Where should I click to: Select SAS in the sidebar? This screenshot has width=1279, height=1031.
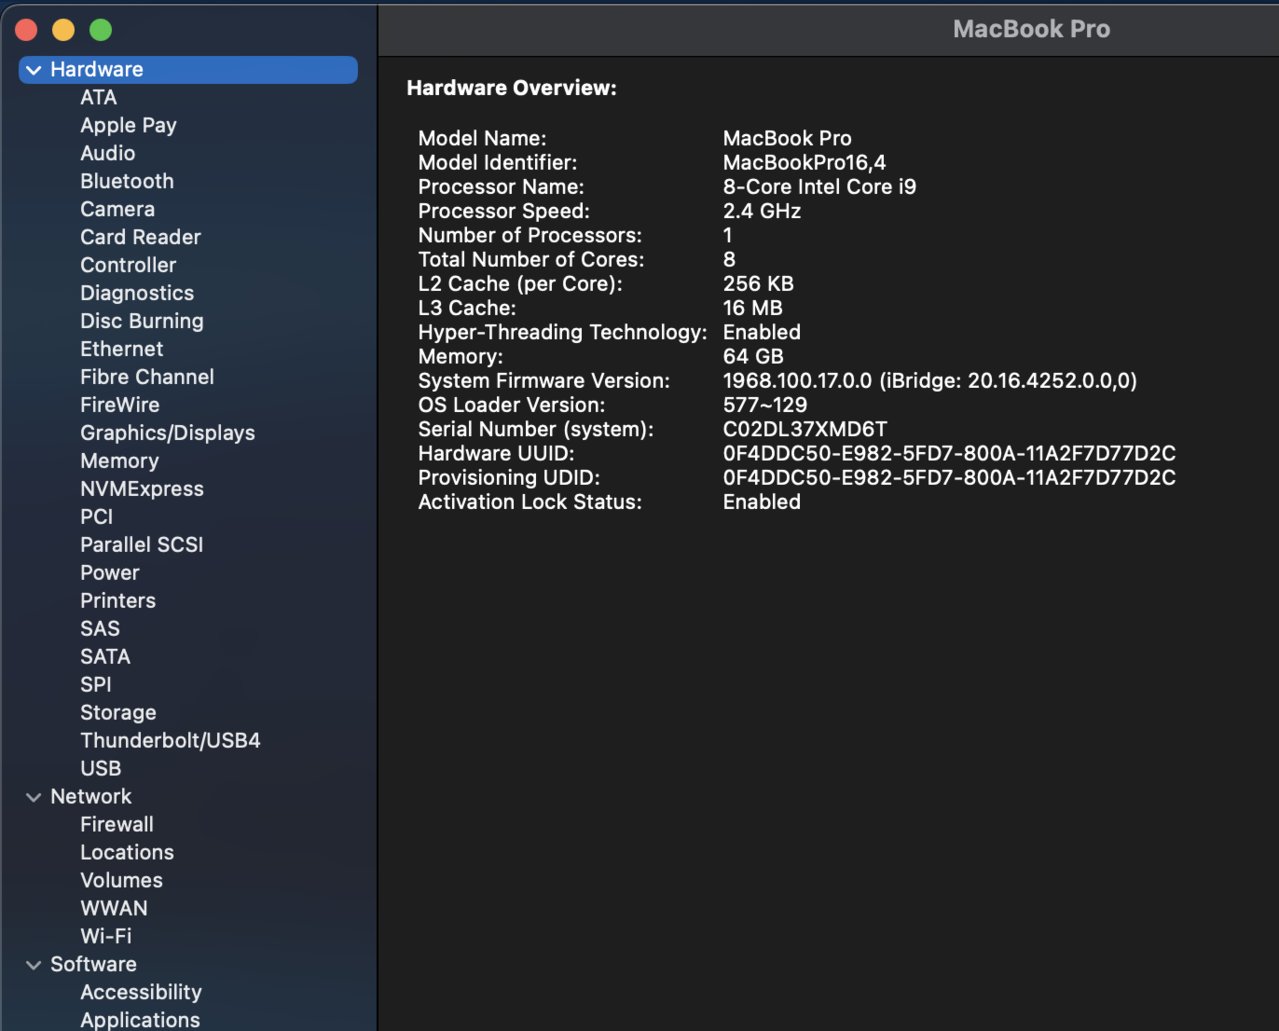point(100,630)
